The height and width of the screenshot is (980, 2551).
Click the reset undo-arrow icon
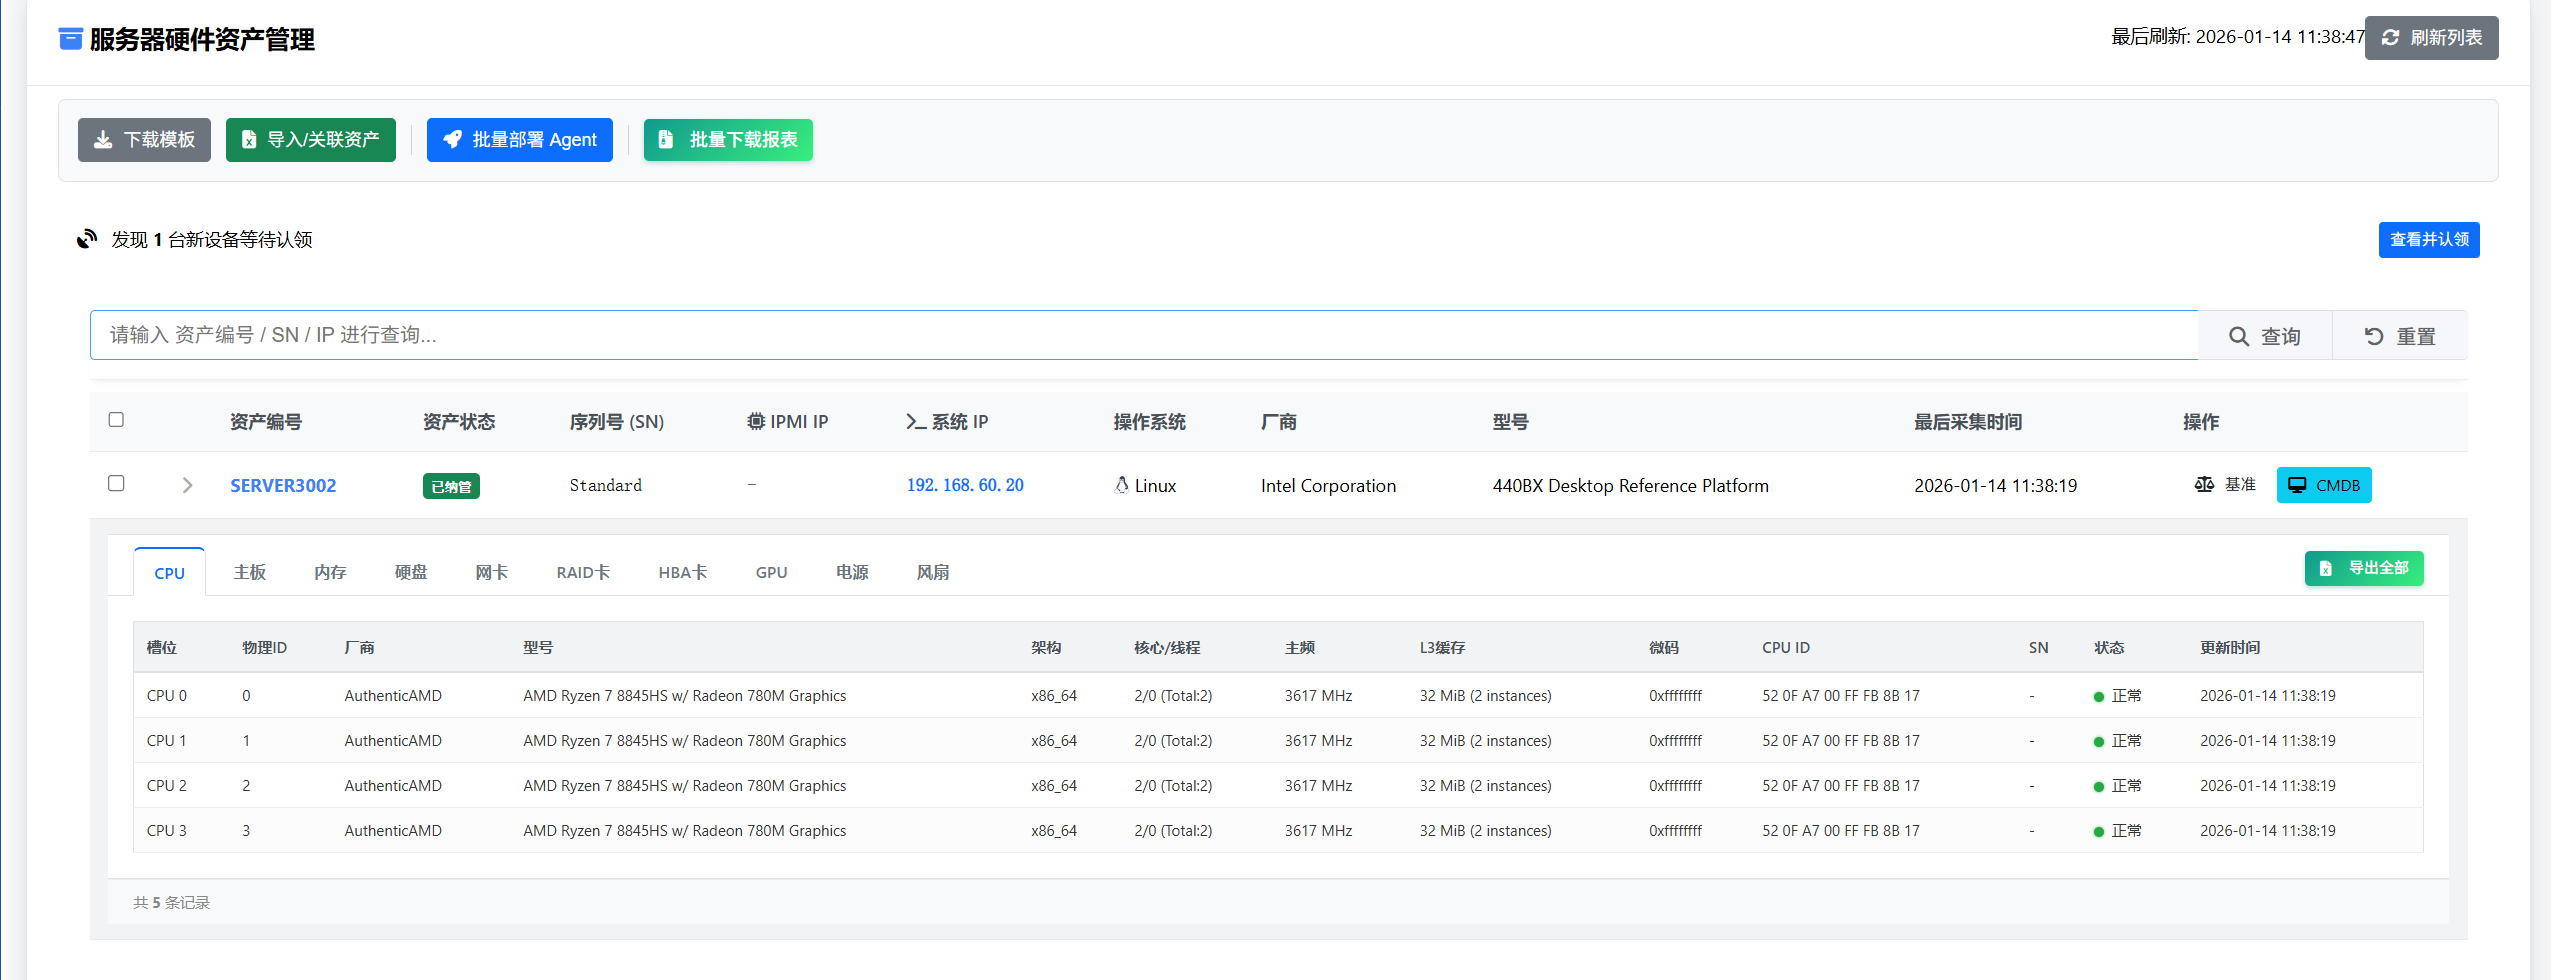[x=2374, y=337]
